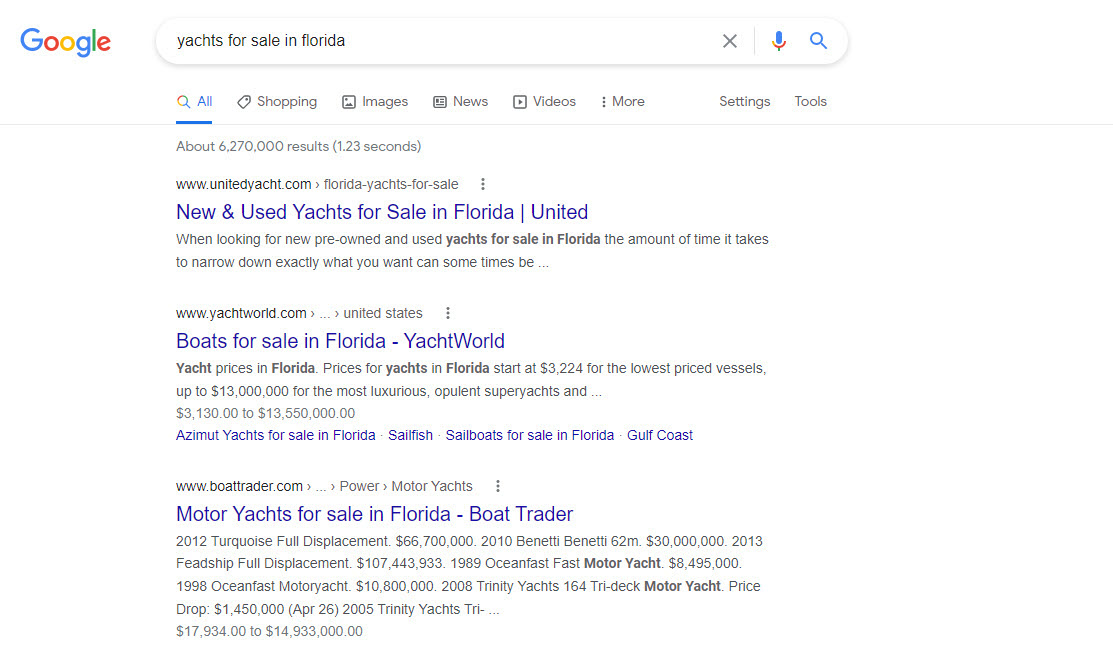Clear the search box with X icon

(730, 41)
